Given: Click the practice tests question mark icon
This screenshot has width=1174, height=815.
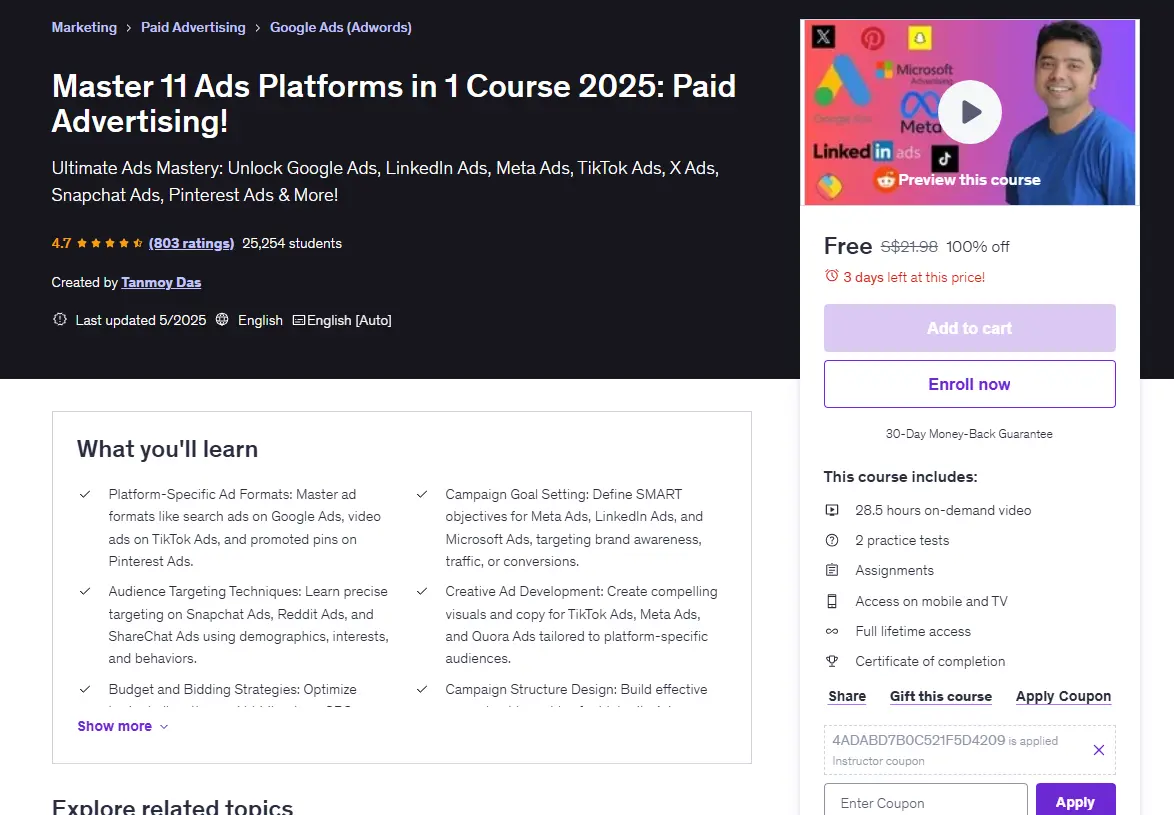Looking at the screenshot, I should 832,540.
